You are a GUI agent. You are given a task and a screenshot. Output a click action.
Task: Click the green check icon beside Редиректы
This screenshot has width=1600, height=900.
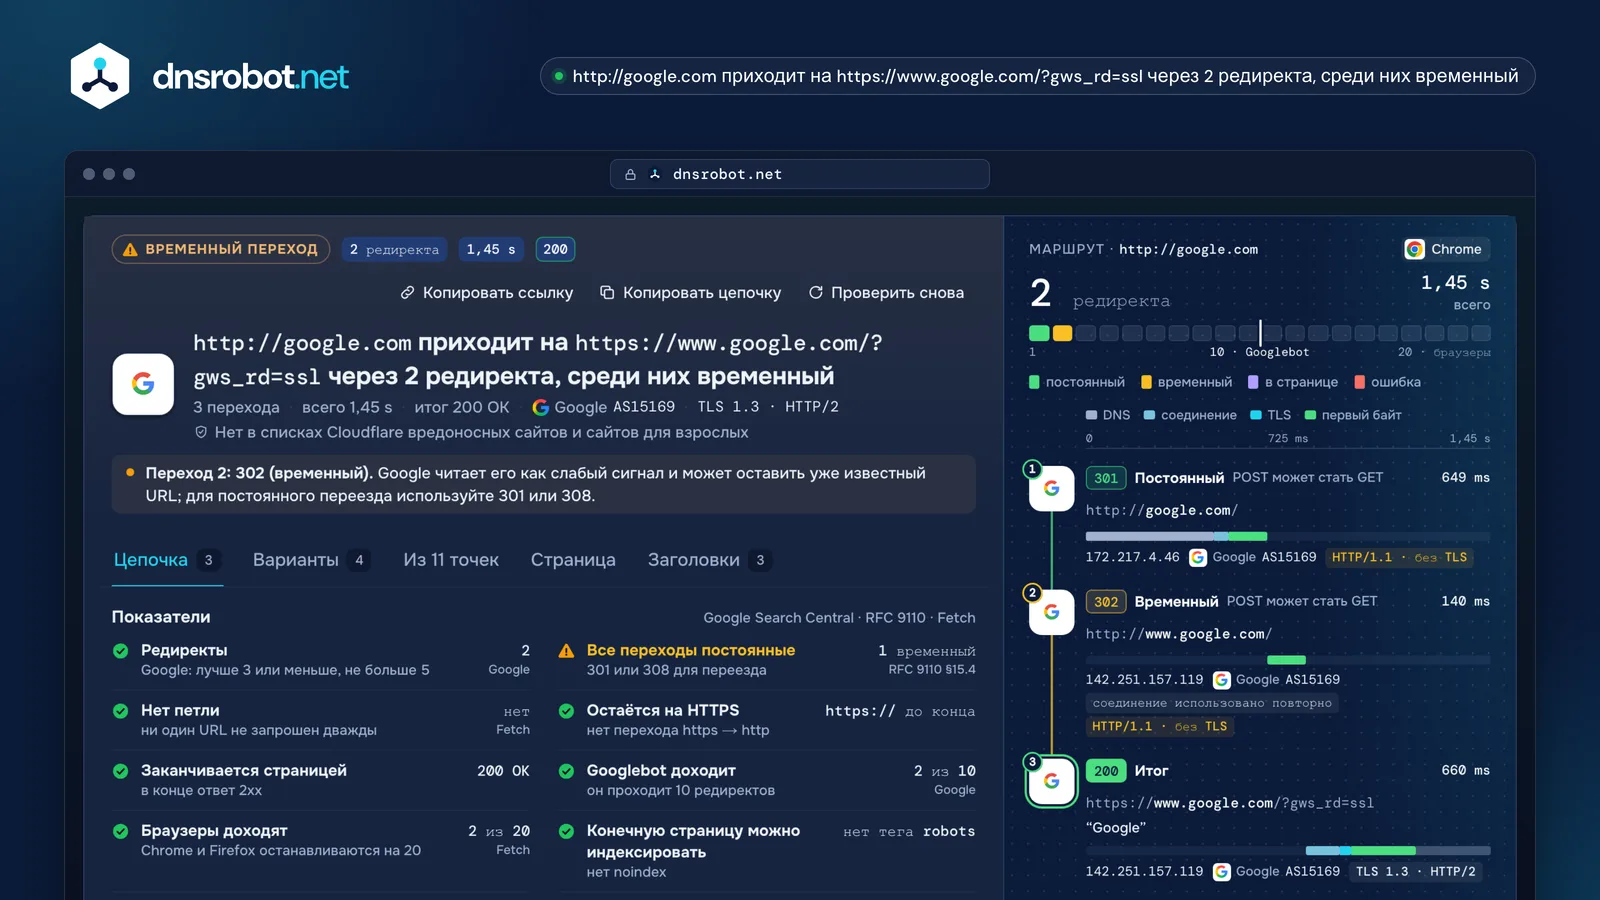point(121,651)
